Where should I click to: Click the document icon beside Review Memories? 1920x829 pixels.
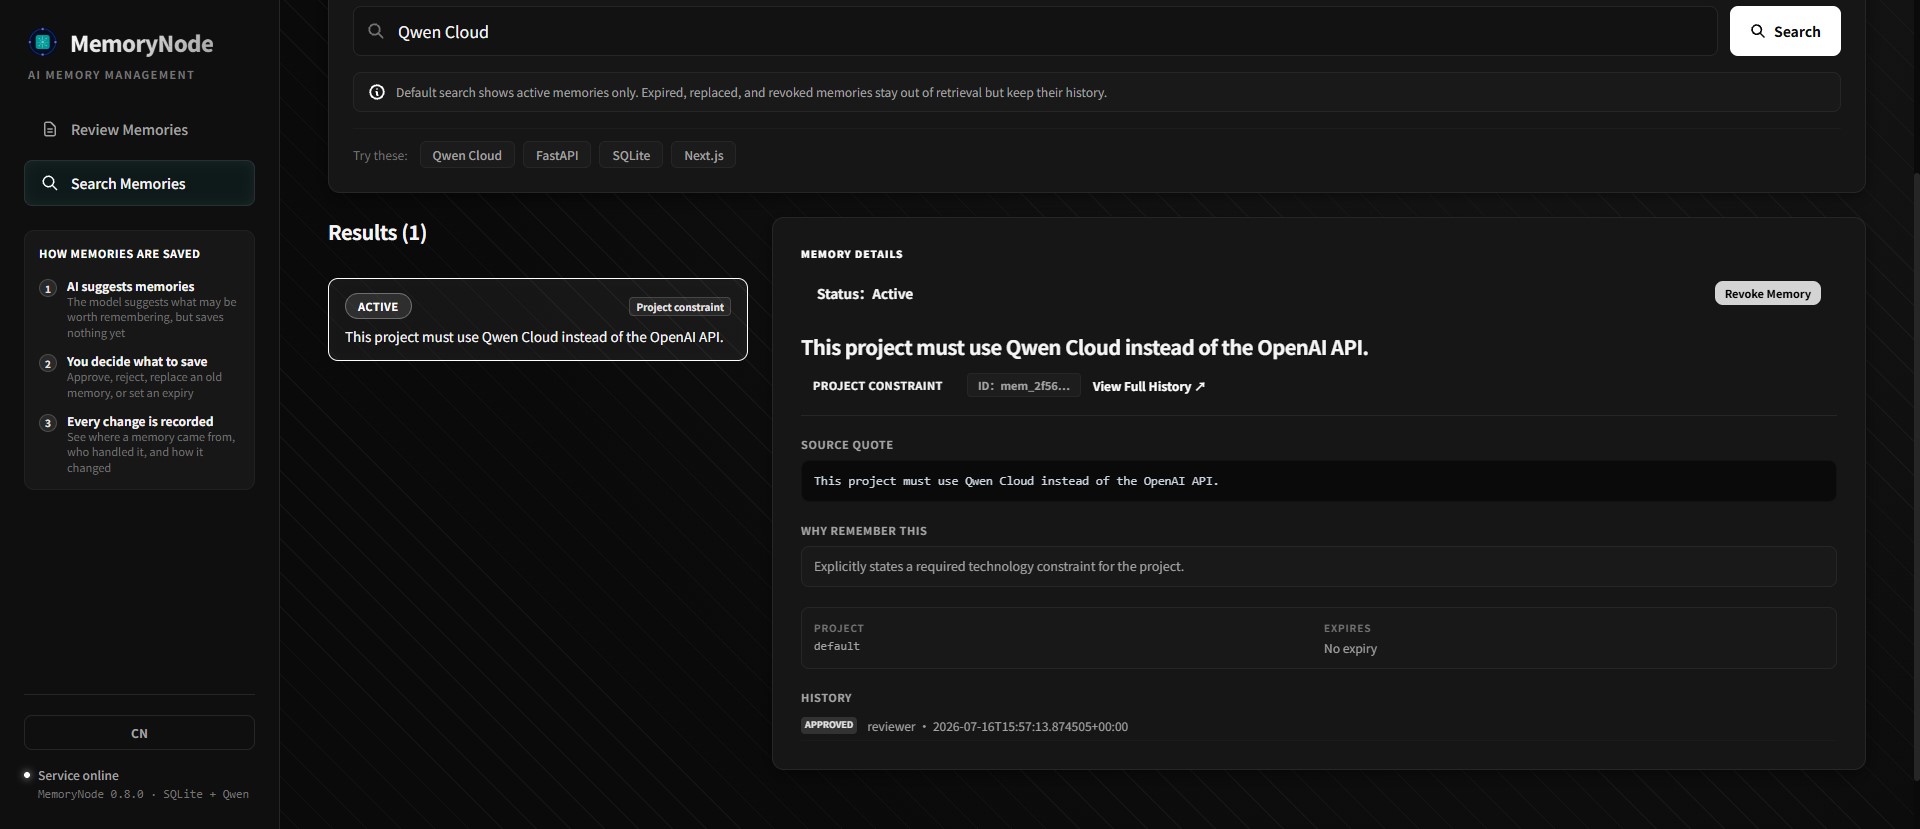click(x=49, y=129)
